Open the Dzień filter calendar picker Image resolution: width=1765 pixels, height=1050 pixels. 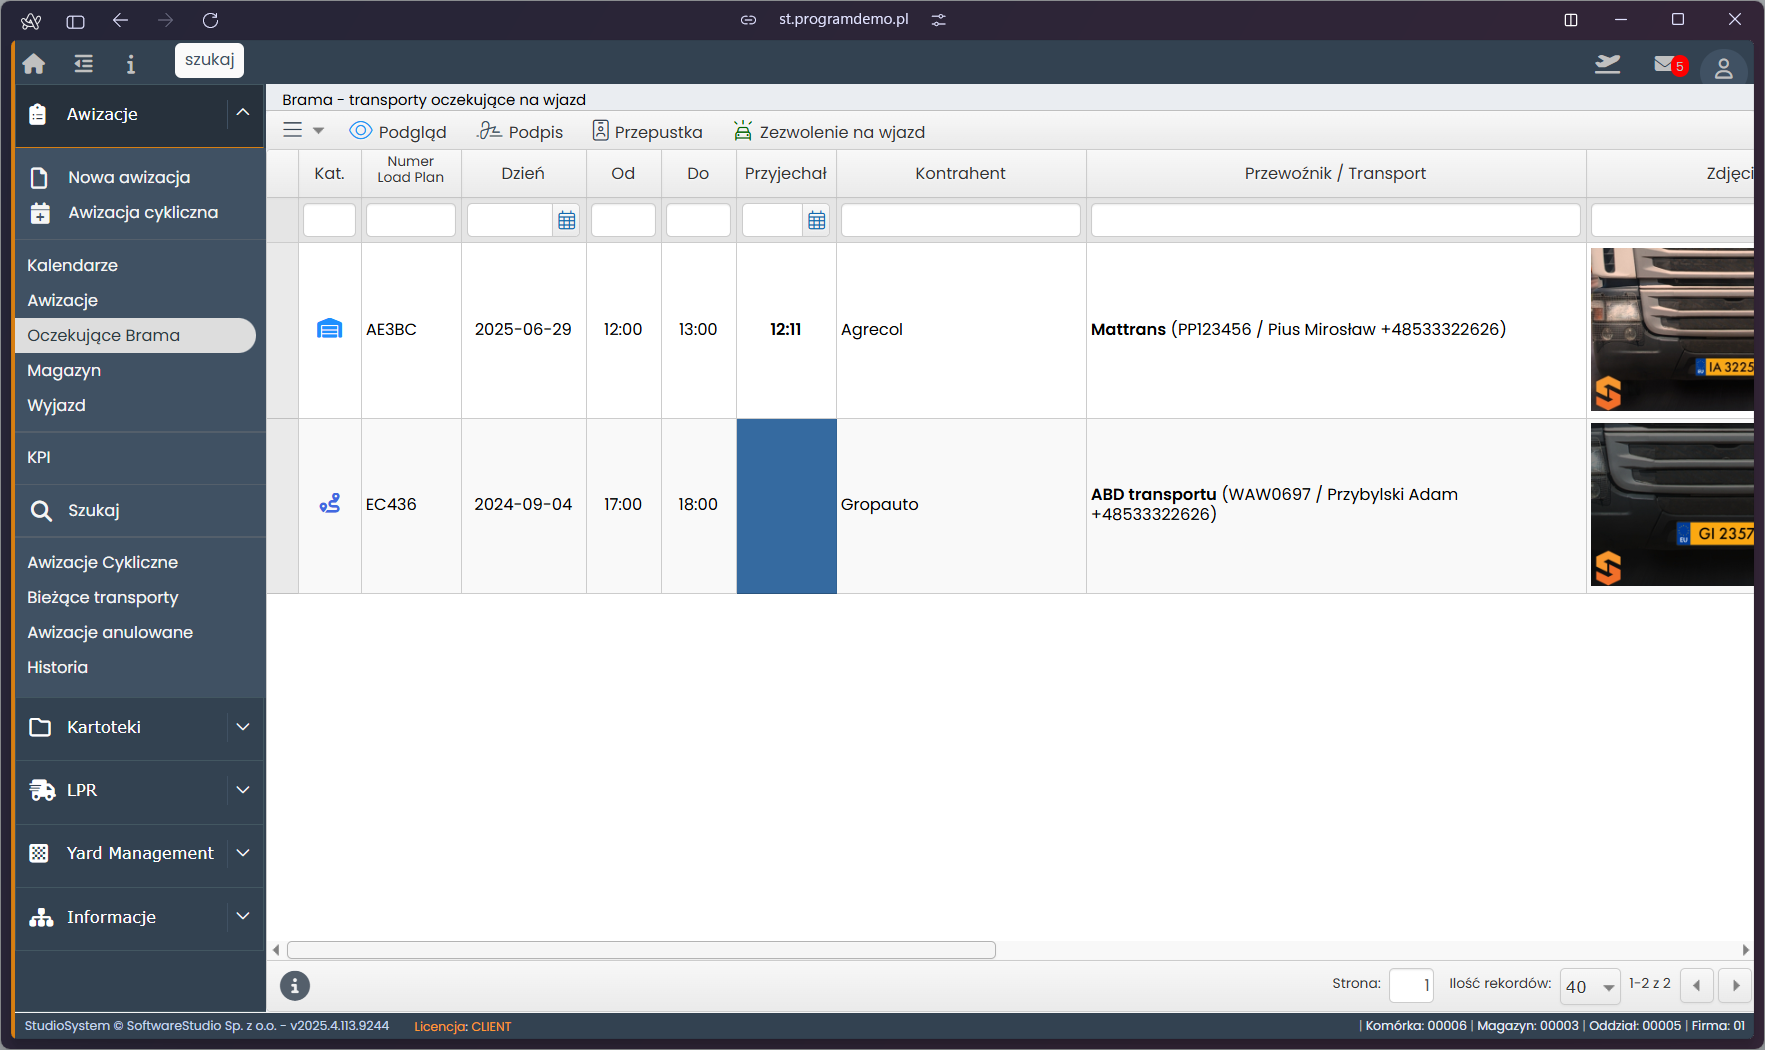[x=567, y=221]
